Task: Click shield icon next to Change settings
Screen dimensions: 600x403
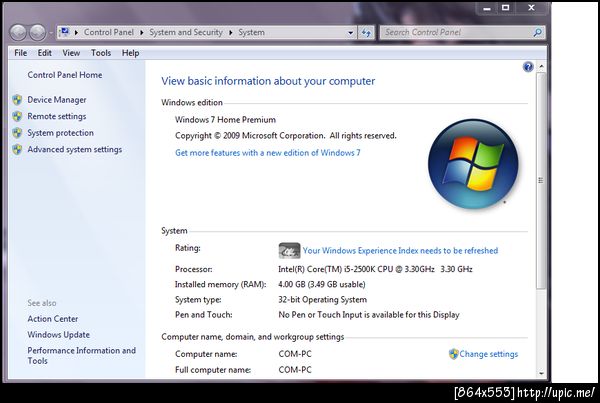Action: [453, 354]
